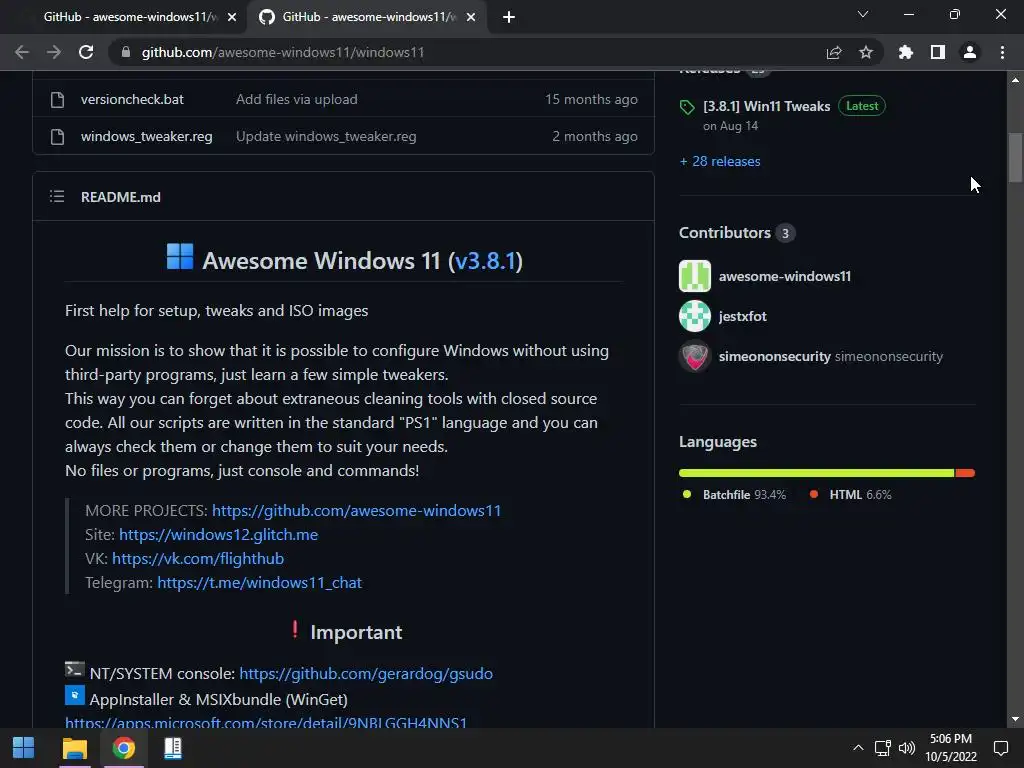Click the site lock icon in address bar
1024x768 pixels.
[126, 52]
